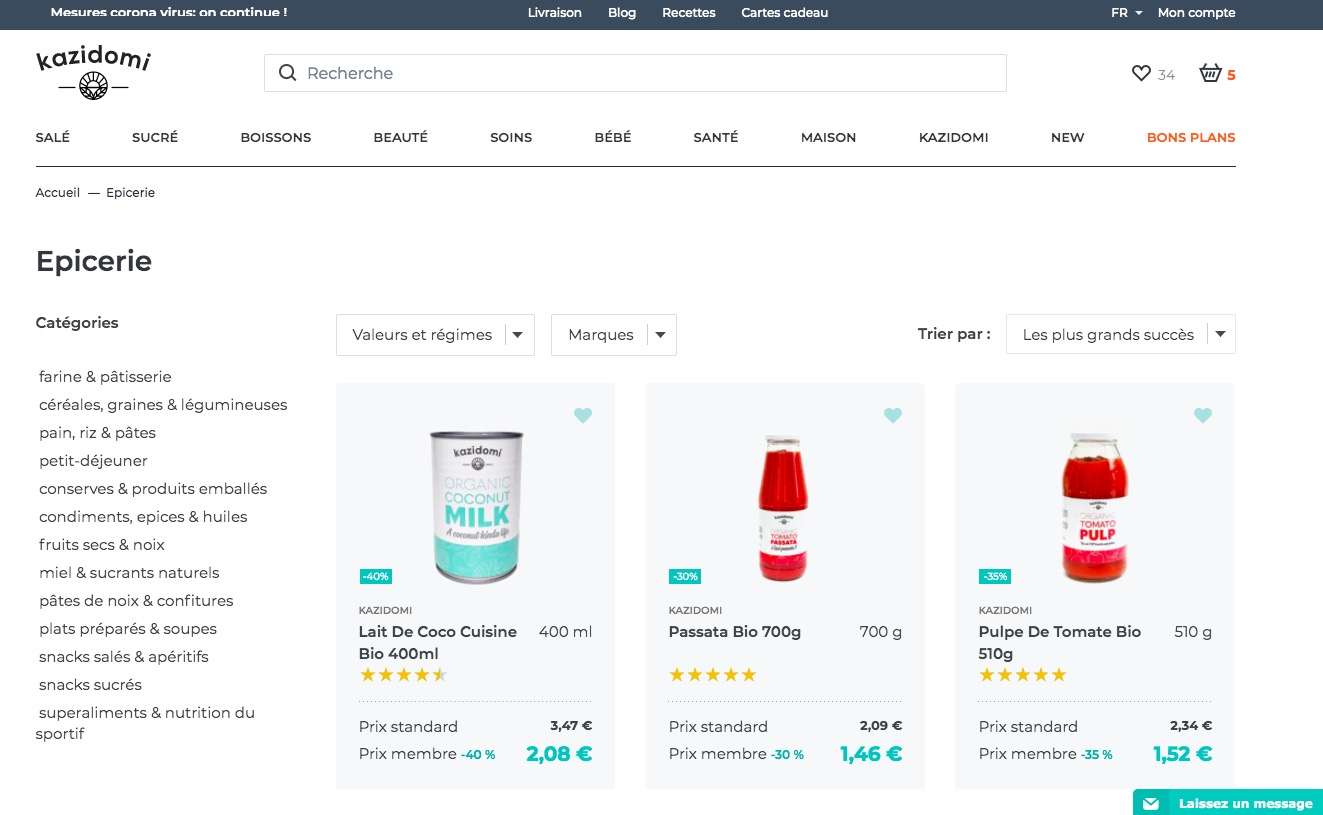Click the Kazidomi logo
The width and height of the screenshot is (1323, 815).
tap(93, 73)
